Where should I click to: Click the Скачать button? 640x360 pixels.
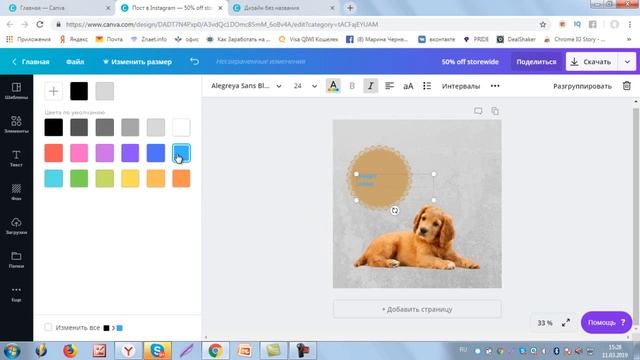click(591, 62)
